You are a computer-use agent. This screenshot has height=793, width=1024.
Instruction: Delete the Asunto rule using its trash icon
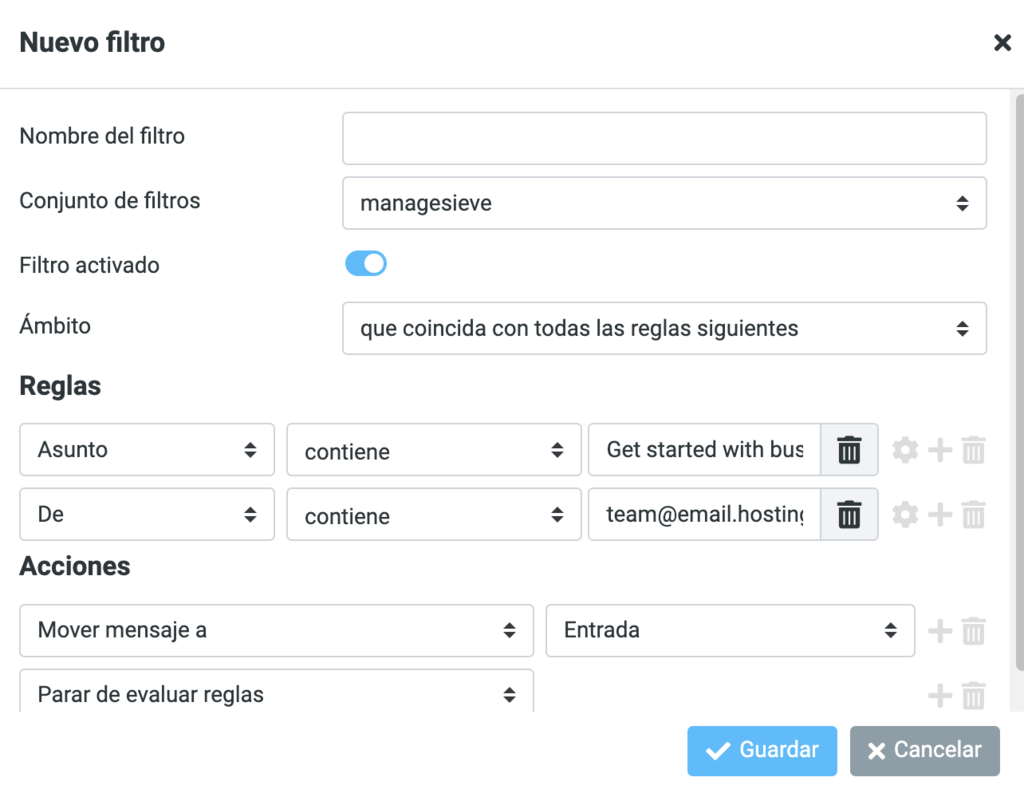849,450
